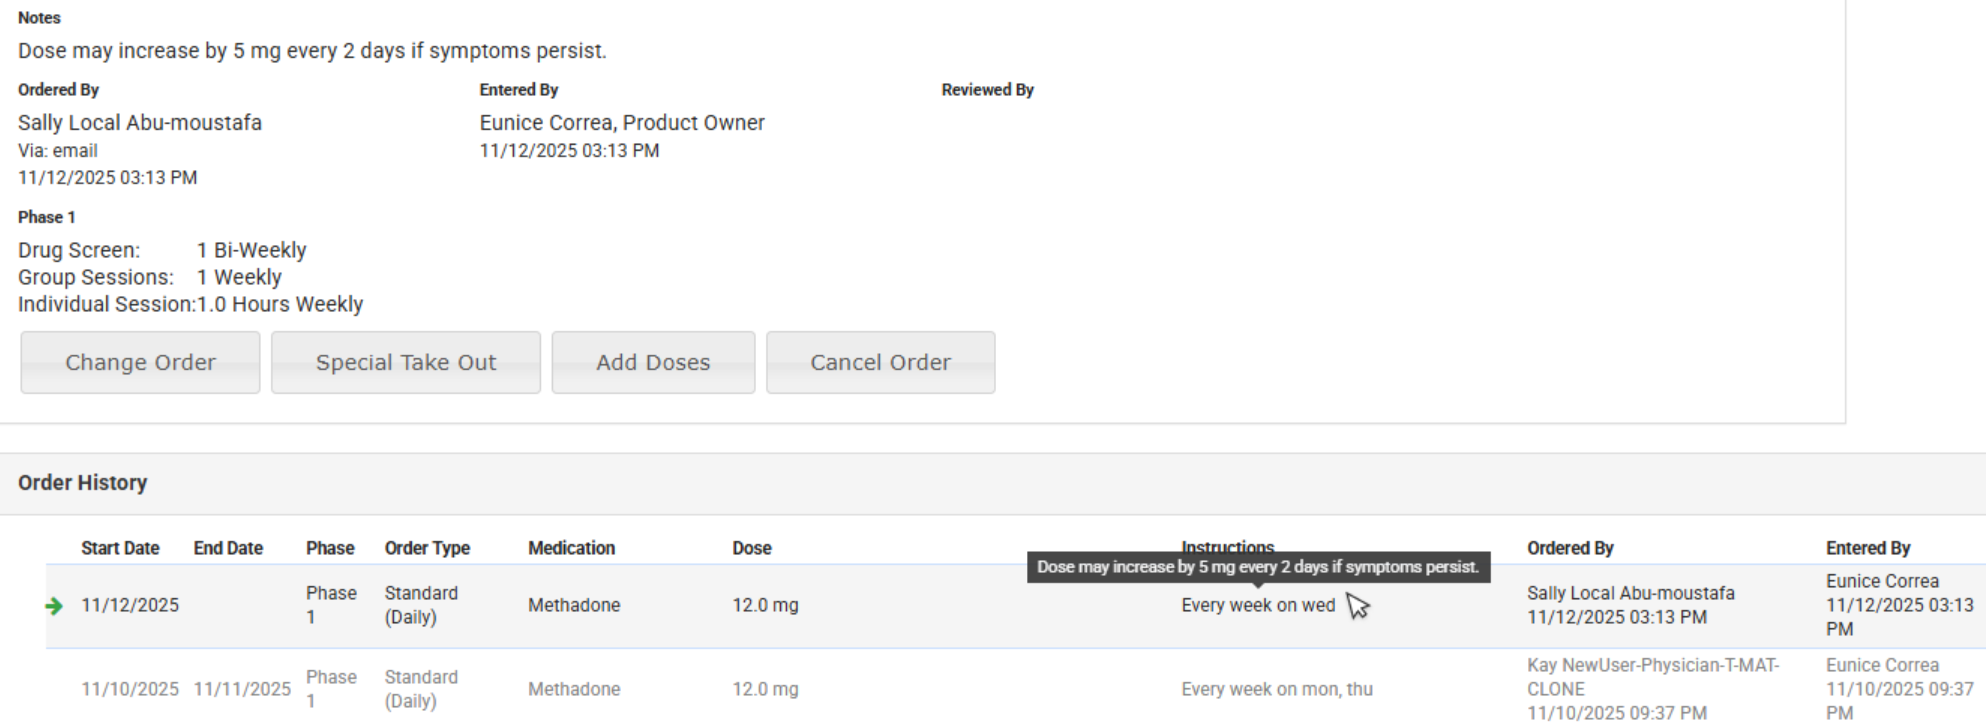
Task: Sort by the Start Date column header
Action: (x=120, y=548)
